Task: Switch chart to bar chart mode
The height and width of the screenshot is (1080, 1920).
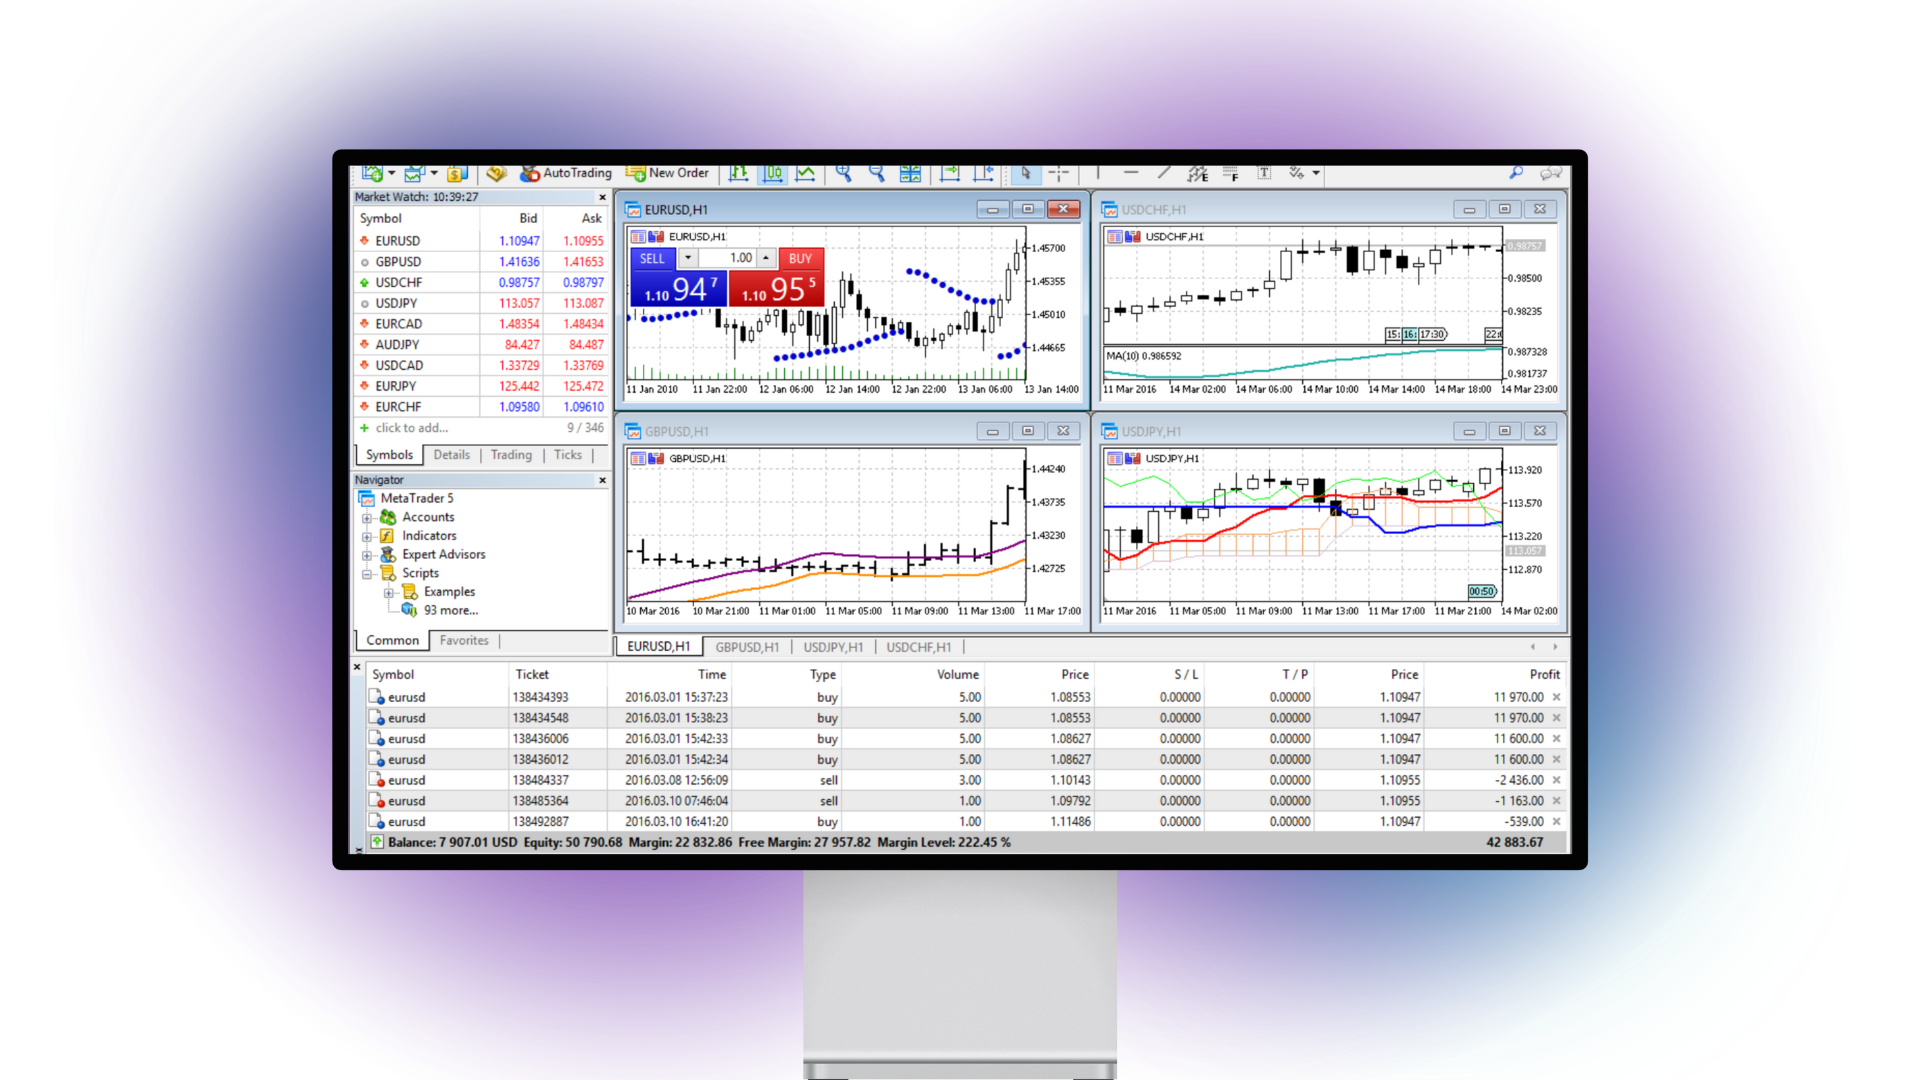Action: pos(739,173)
